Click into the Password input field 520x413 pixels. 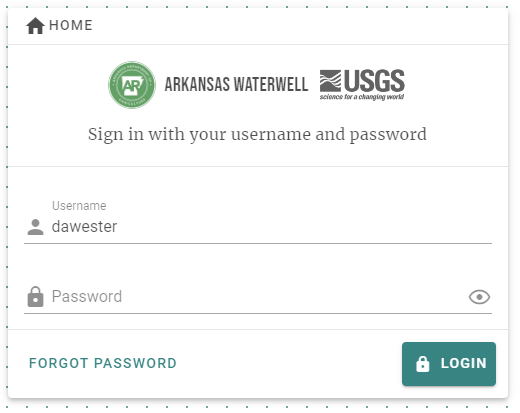pos(258,296)
